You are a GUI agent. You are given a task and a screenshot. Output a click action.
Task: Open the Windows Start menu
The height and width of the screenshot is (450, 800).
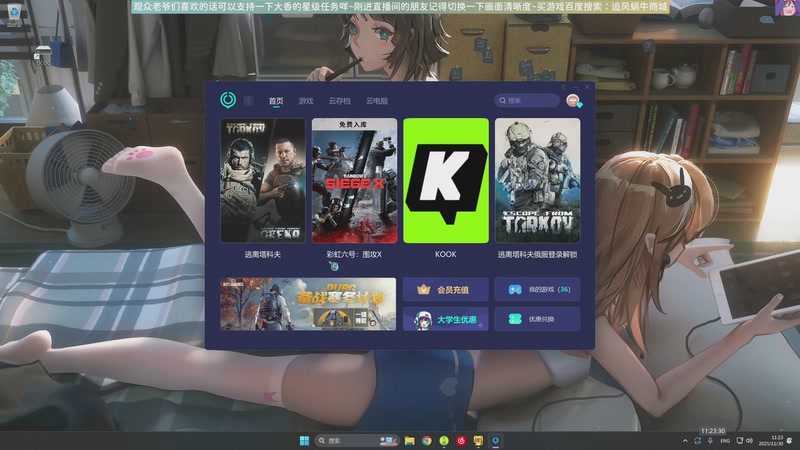(304, 440)
